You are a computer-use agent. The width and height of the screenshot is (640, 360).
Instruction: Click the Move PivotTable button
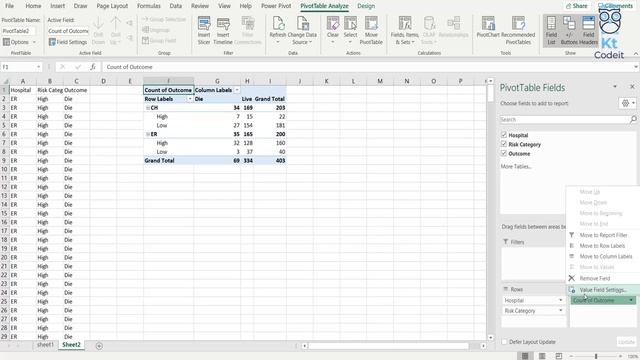[x=371, y=31]
